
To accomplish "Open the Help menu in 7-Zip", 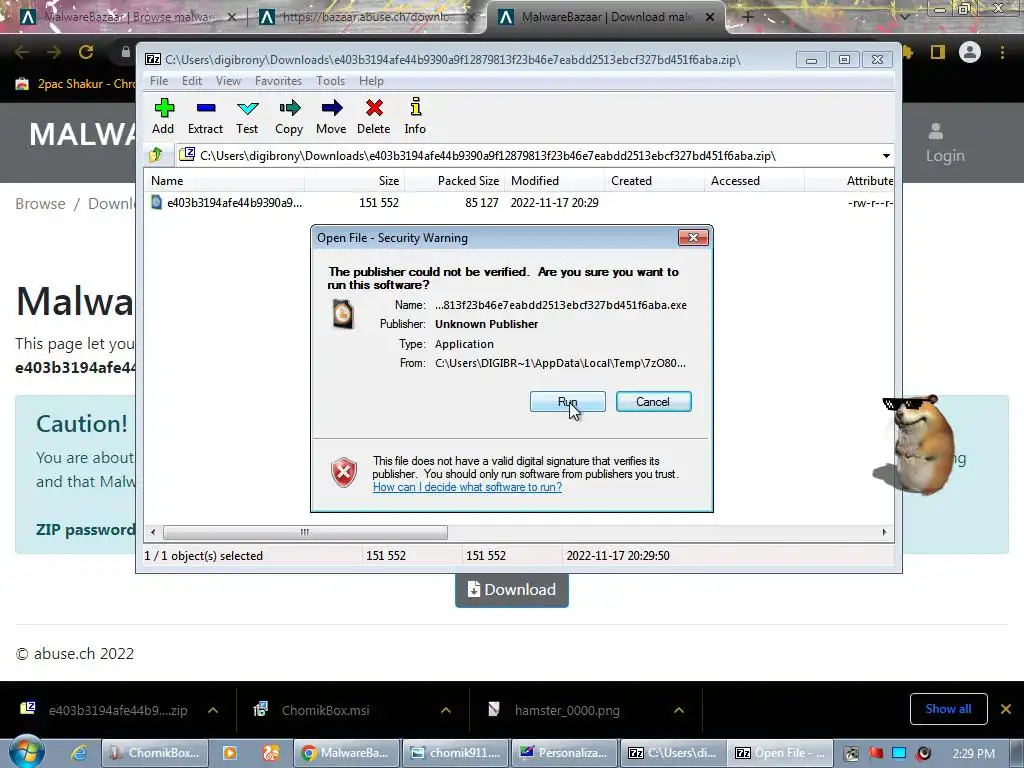I will (371, 81).
